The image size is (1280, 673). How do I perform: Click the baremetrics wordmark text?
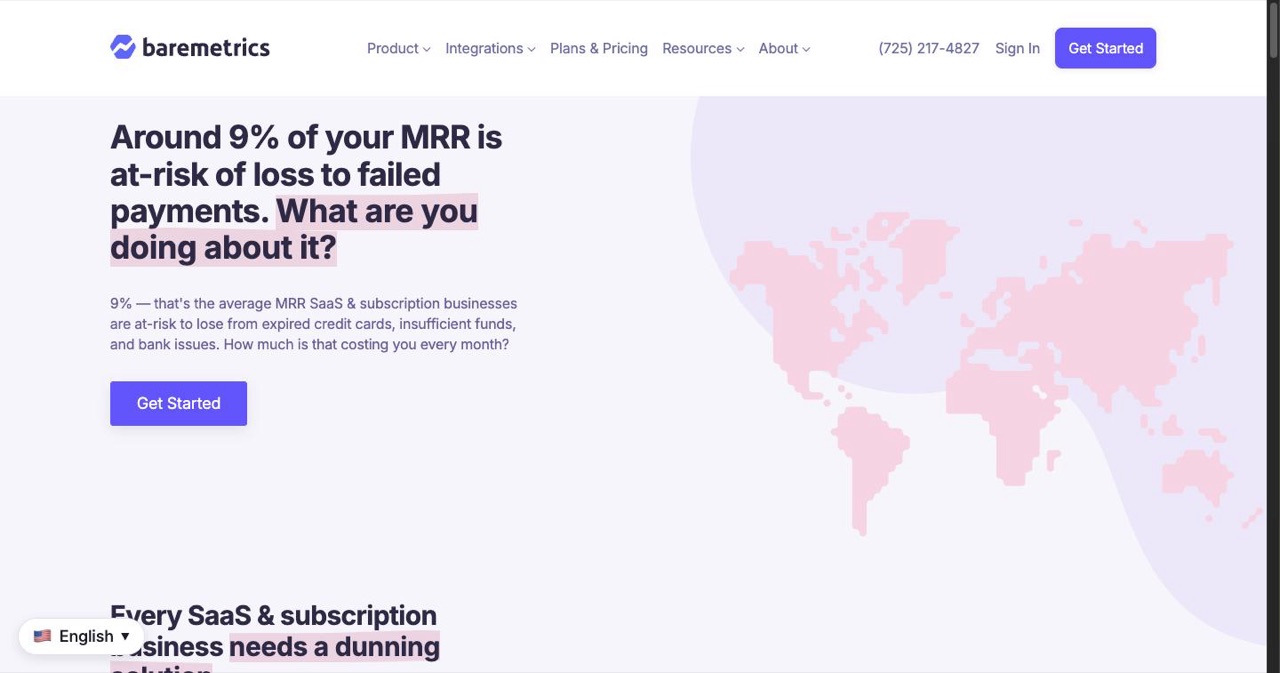[x=206, y=47]
